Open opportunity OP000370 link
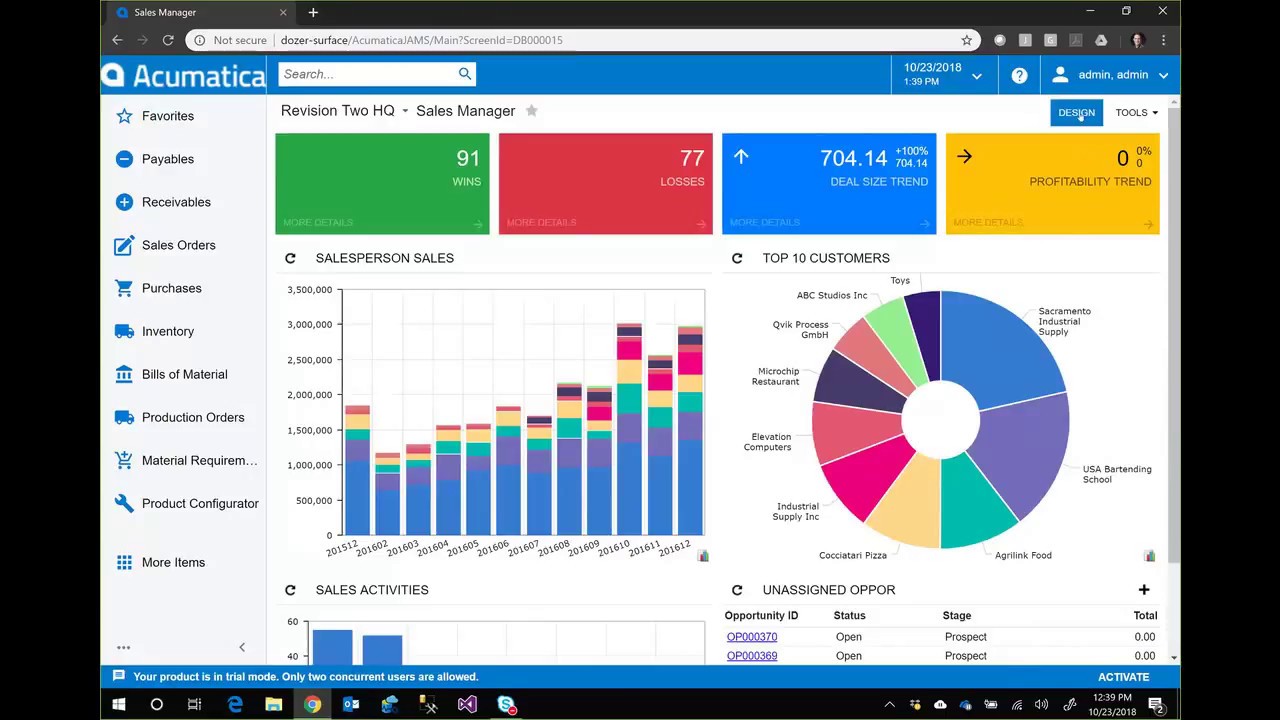Screen dimensions: 1280x720 [x=752, y=637]
